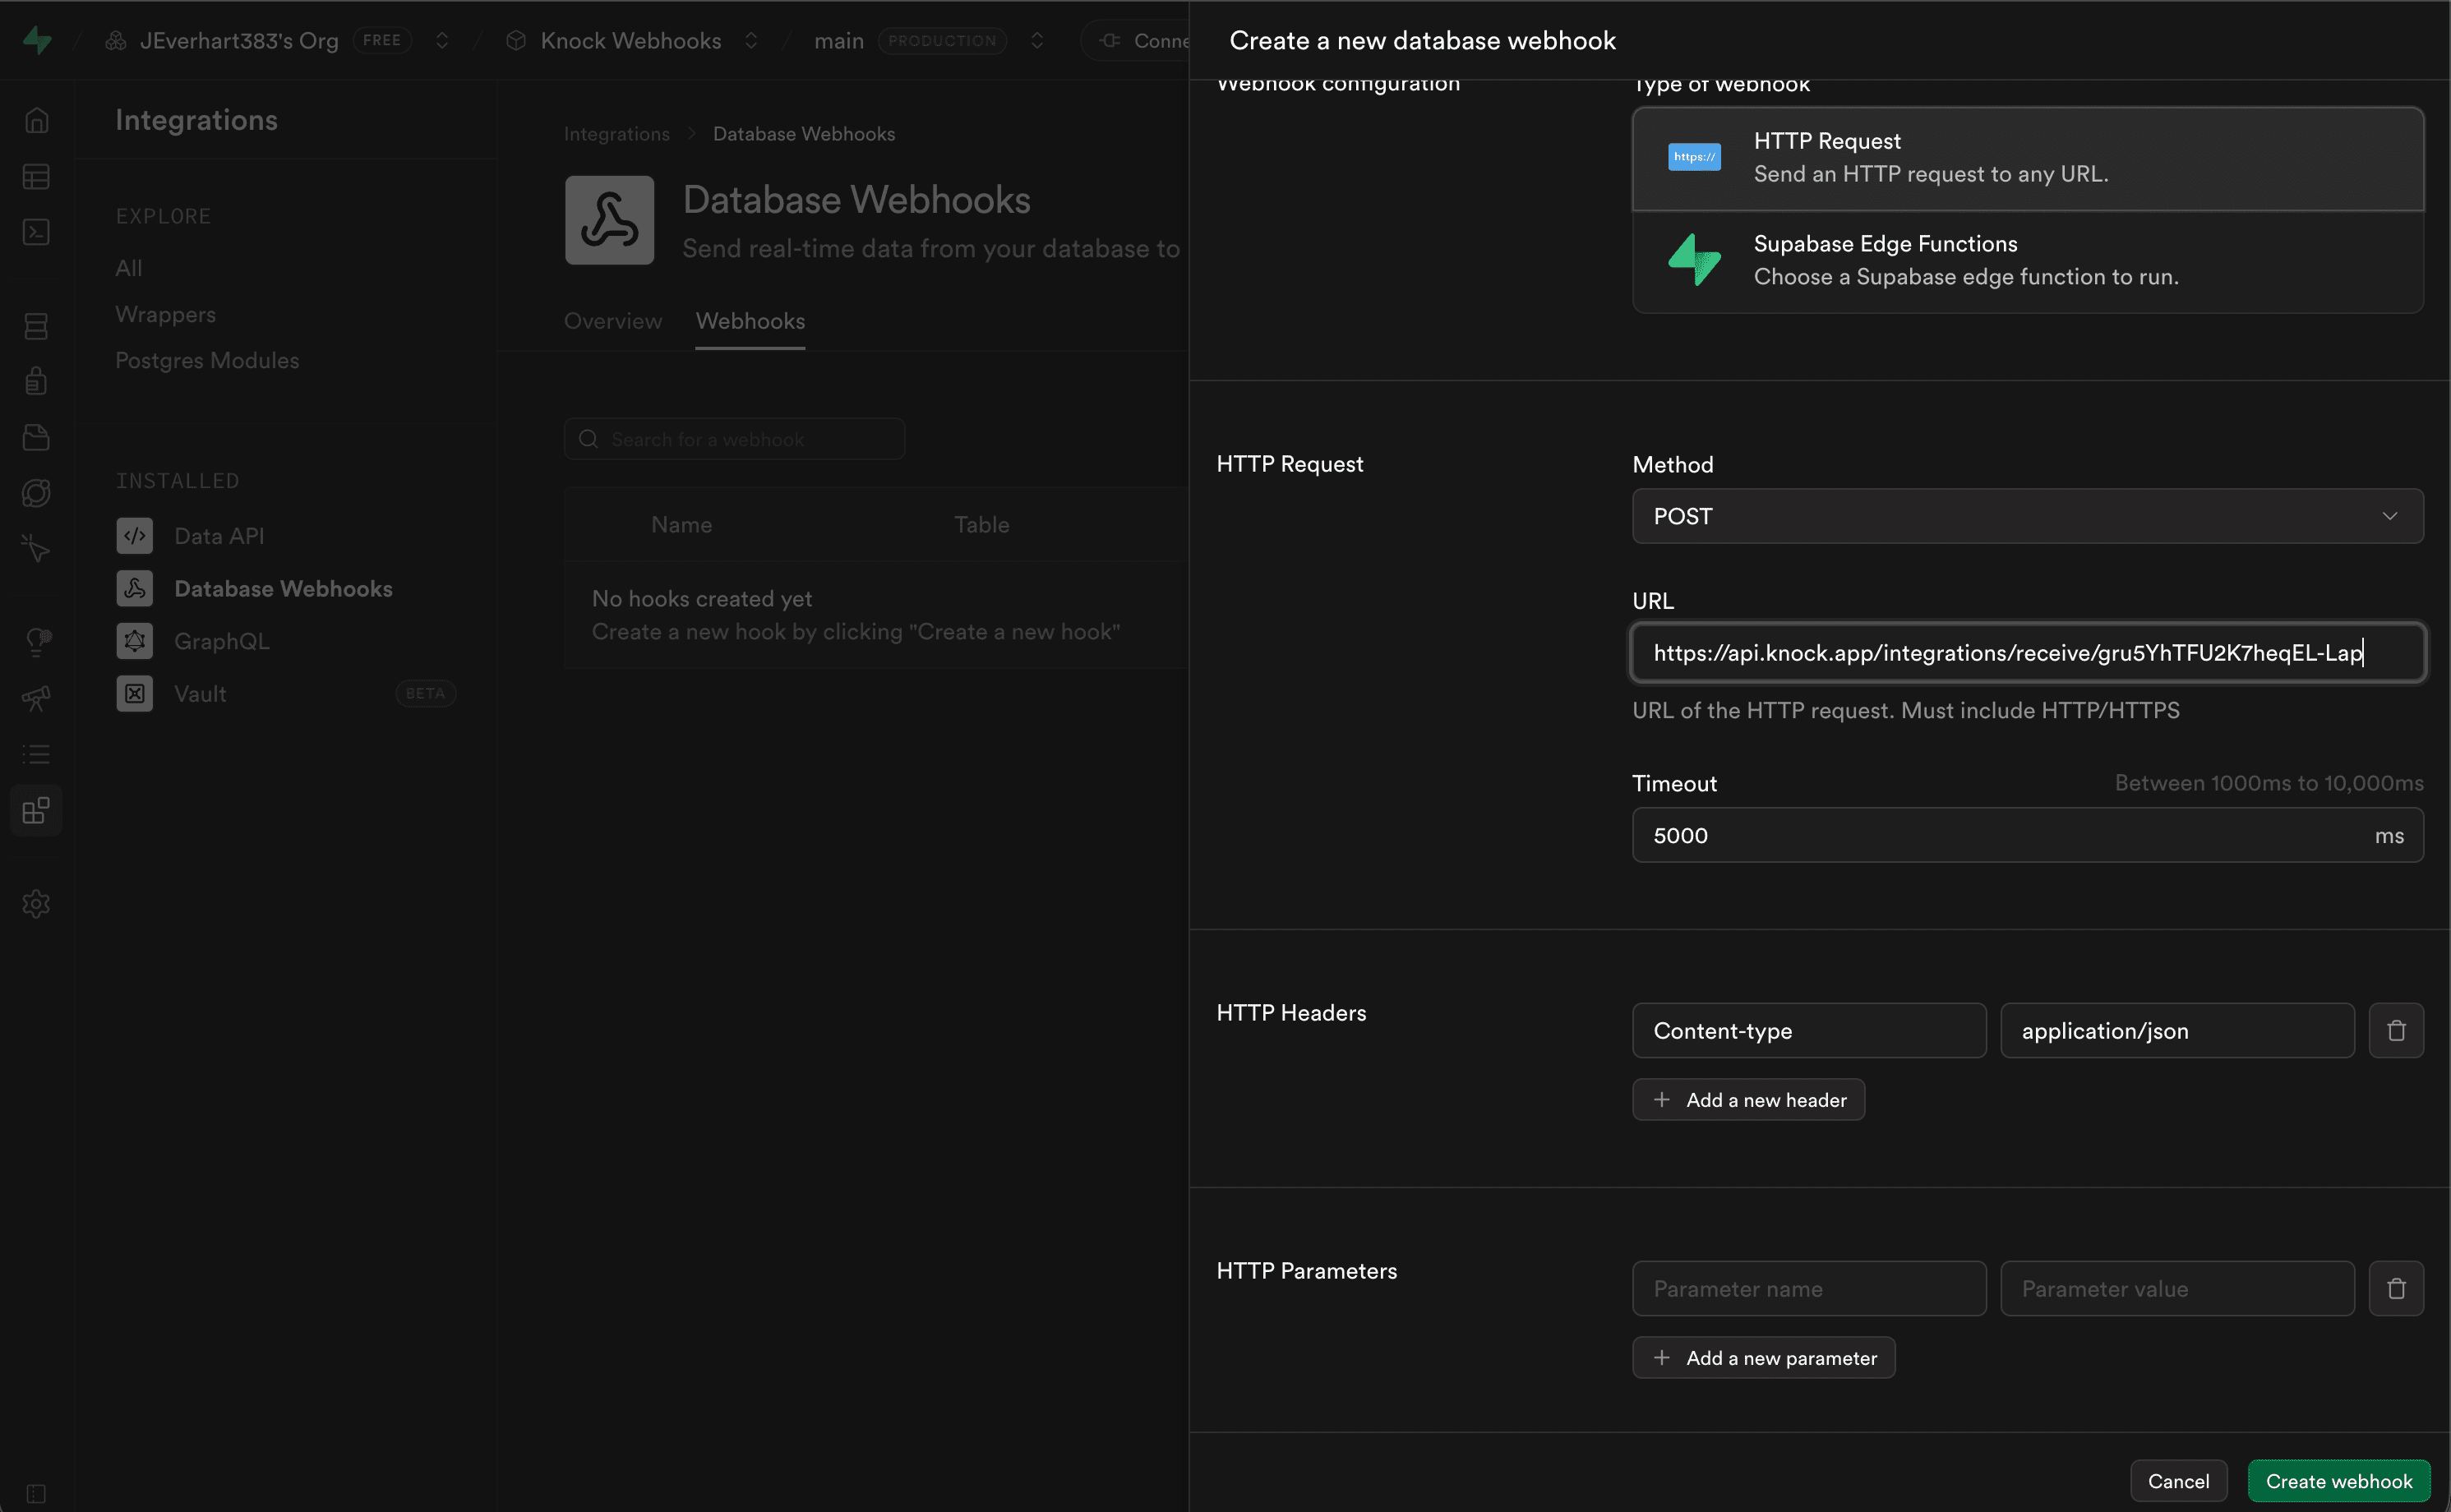Open the branch switcher next to main
The height and width of the screenshot is (1512, 2451).
click(x=1037, y=40)
